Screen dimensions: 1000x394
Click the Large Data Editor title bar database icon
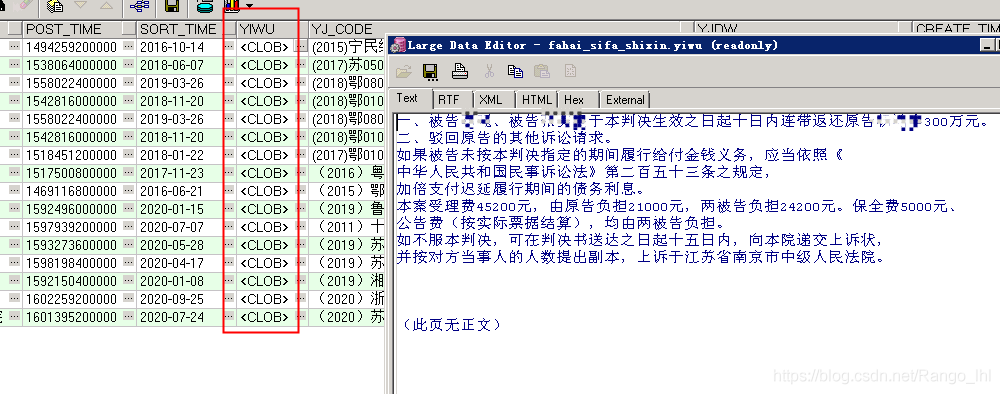pos(399,45)
